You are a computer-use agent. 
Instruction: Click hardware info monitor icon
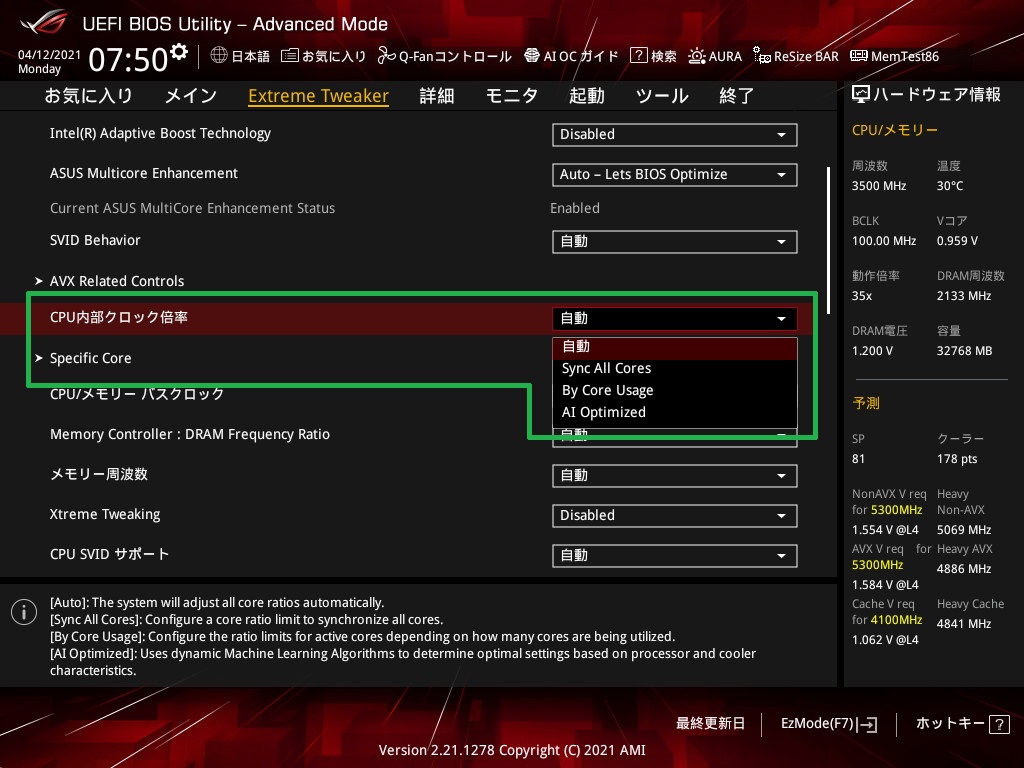[861, 95]
